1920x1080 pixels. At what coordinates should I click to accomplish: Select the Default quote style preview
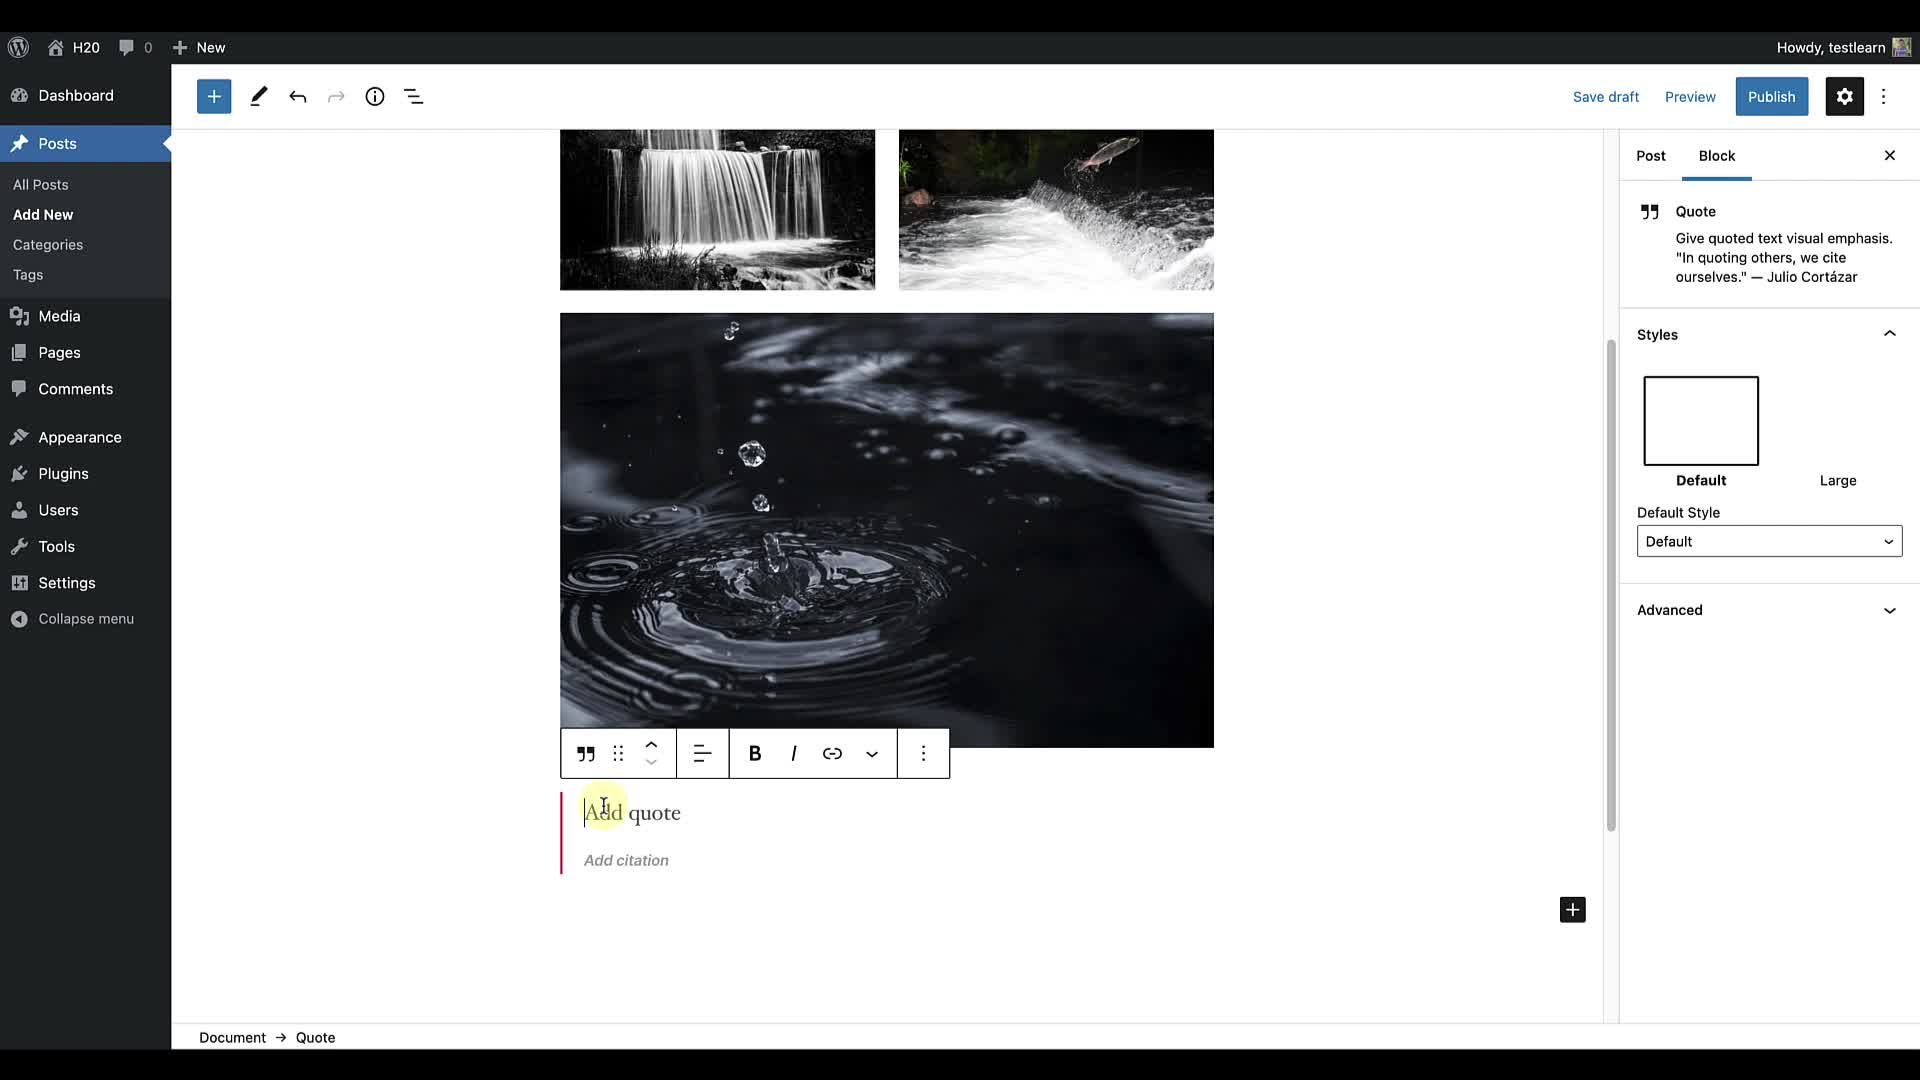pyautogui.click(x=1700, y=421)
